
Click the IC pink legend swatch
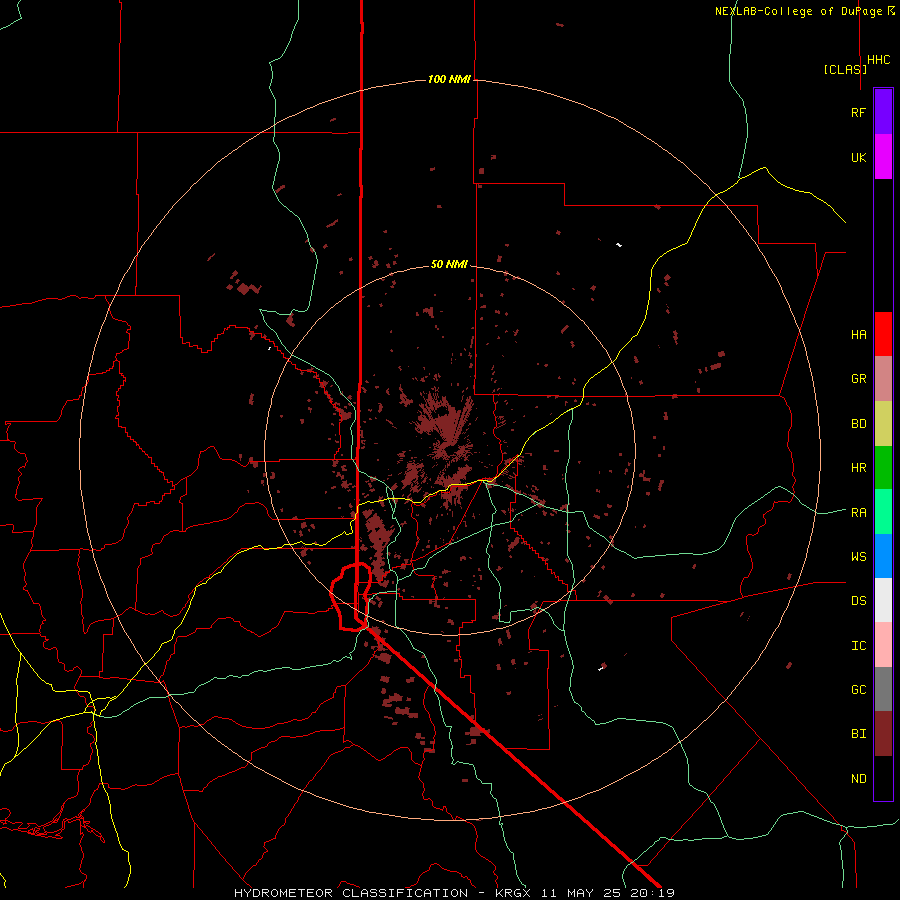883,645
